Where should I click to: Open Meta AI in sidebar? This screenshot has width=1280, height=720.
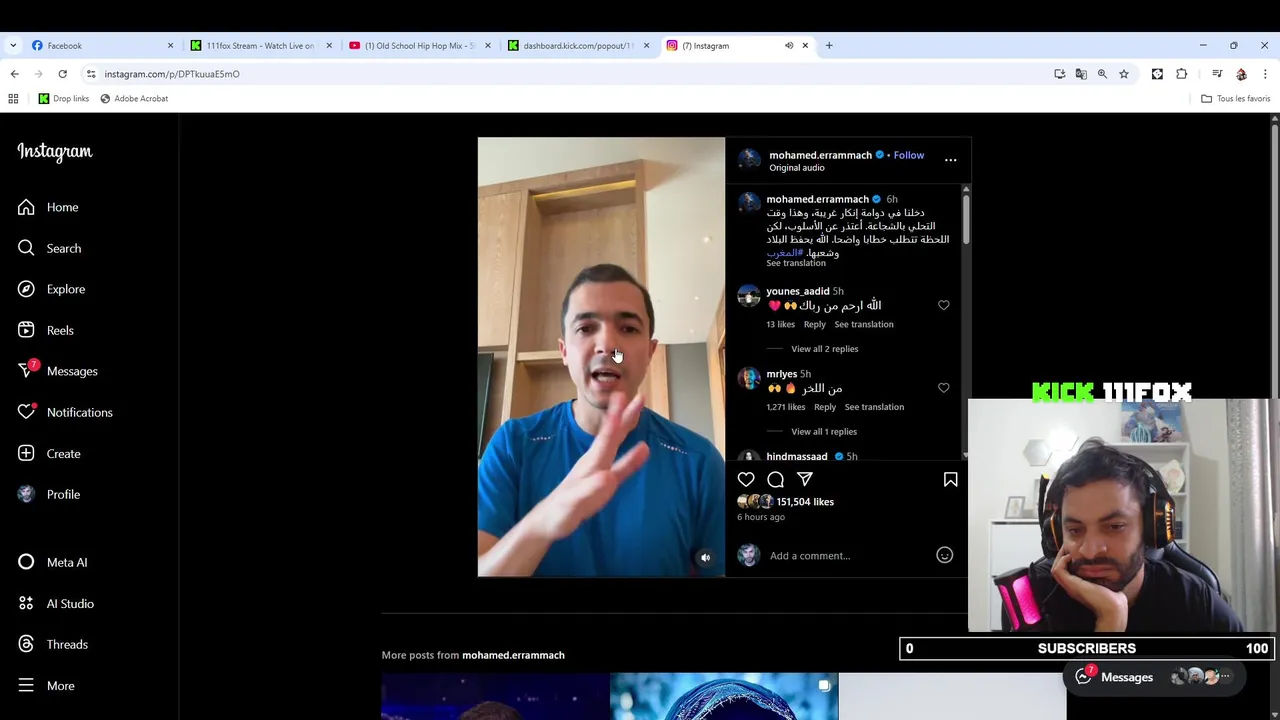[x=52, y=562]
